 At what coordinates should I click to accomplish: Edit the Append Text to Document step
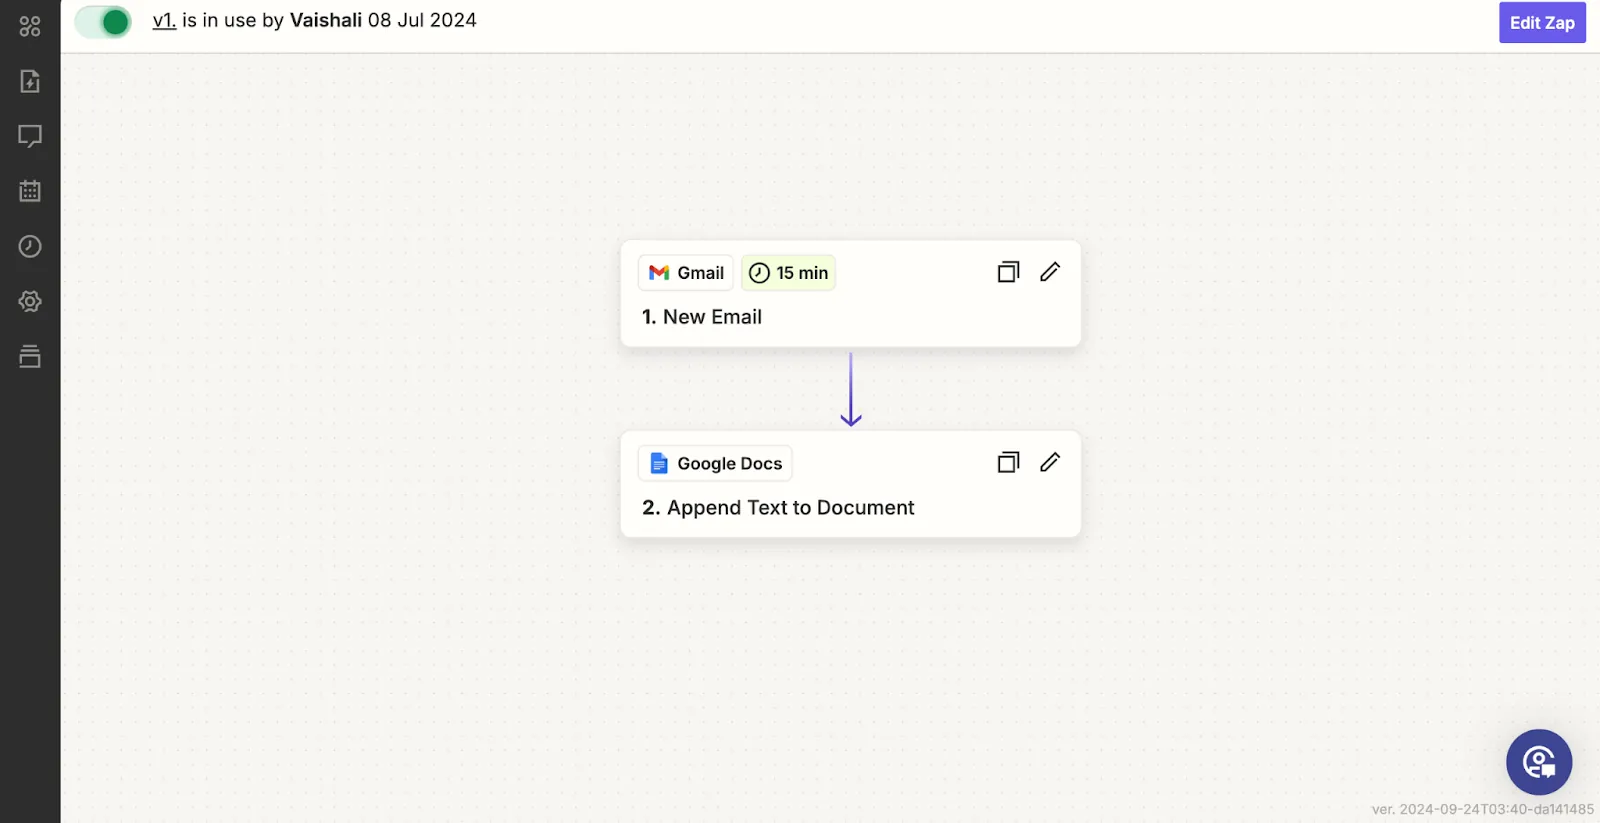1050,462
